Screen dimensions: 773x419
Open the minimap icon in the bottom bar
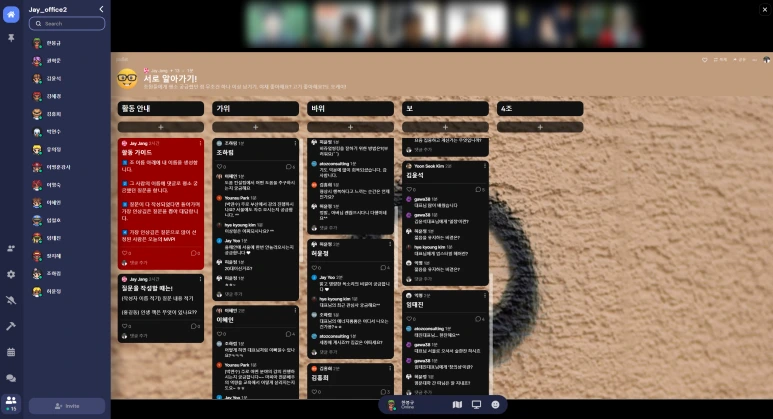click(457, 405)
